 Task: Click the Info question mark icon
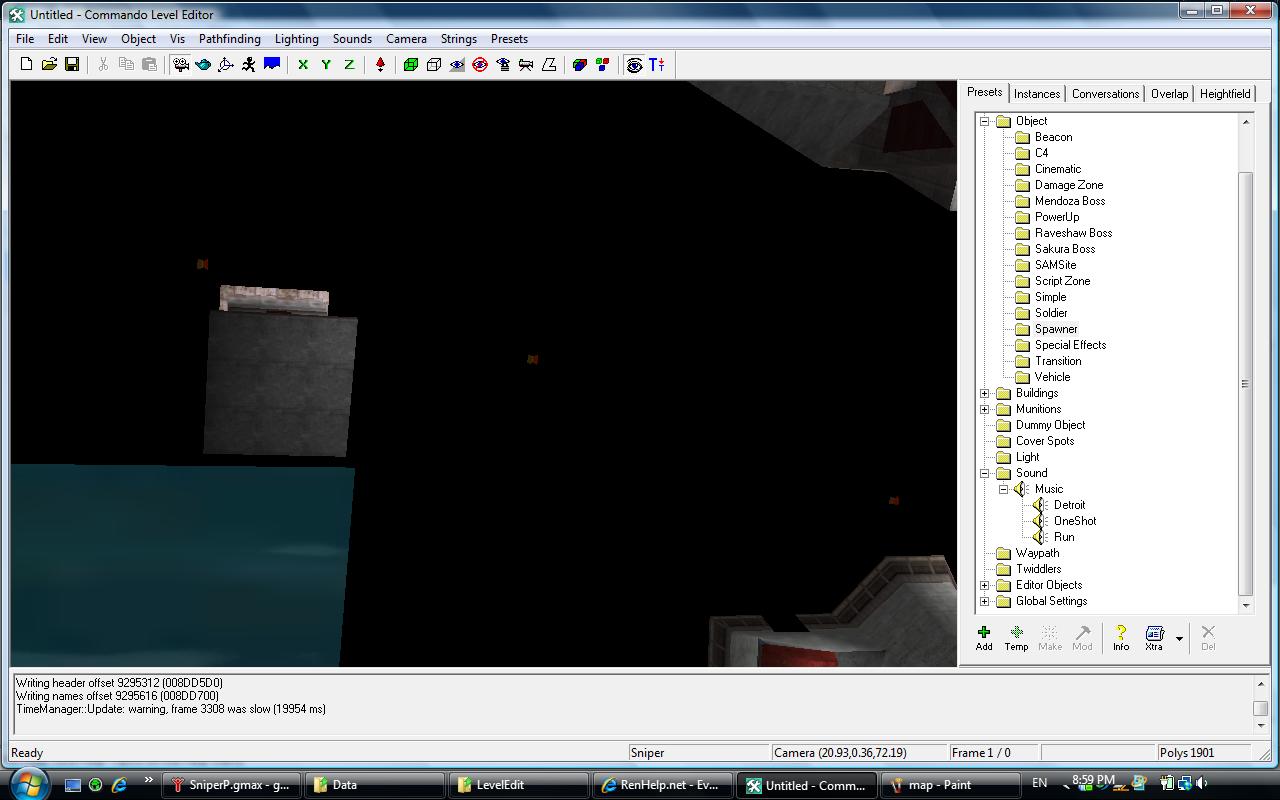tap(1120, 637)
